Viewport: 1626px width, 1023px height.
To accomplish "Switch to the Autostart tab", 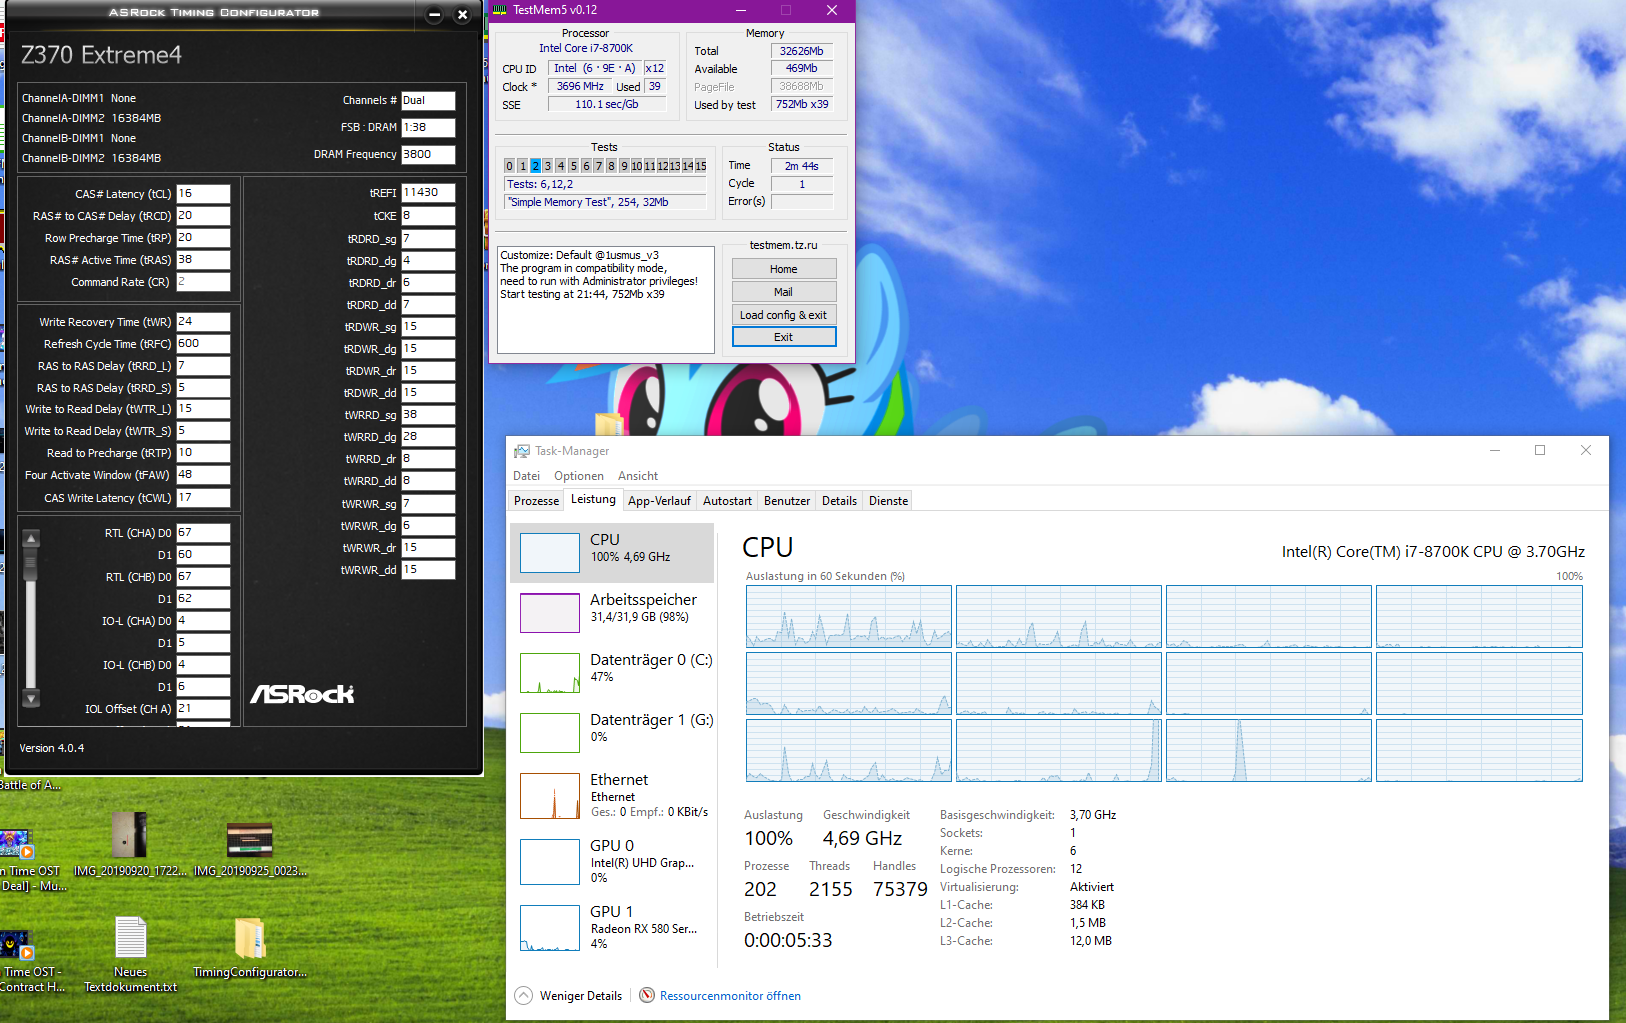I will click(x=727, y=501).
